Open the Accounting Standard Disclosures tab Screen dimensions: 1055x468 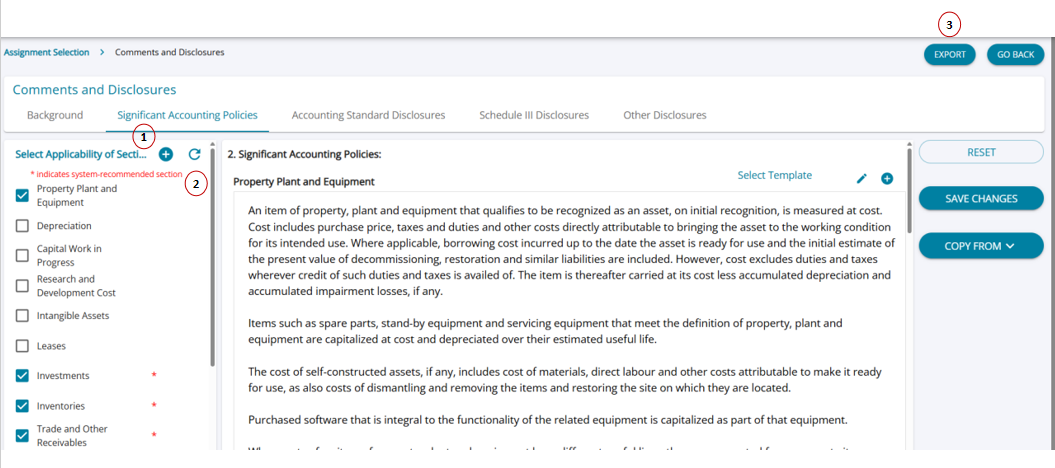pyautogui.click(x=368, y=115)
